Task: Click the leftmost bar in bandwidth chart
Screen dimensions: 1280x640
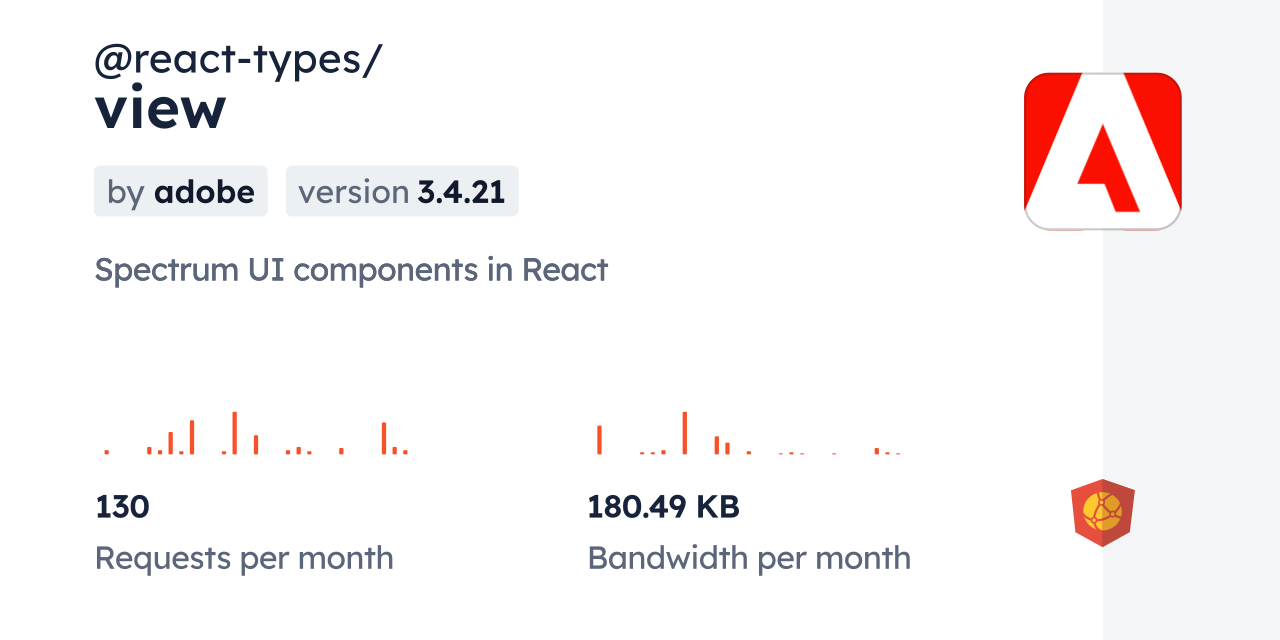Action: click(x=599, y=440)
